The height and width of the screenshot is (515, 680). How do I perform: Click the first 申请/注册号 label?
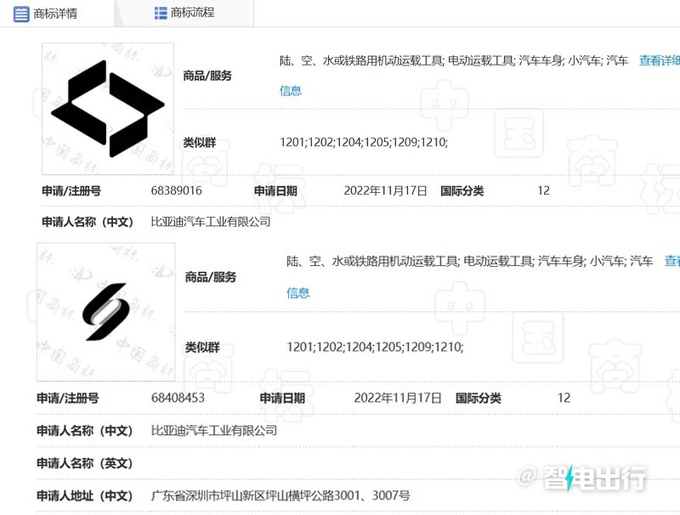coord(71,191)
